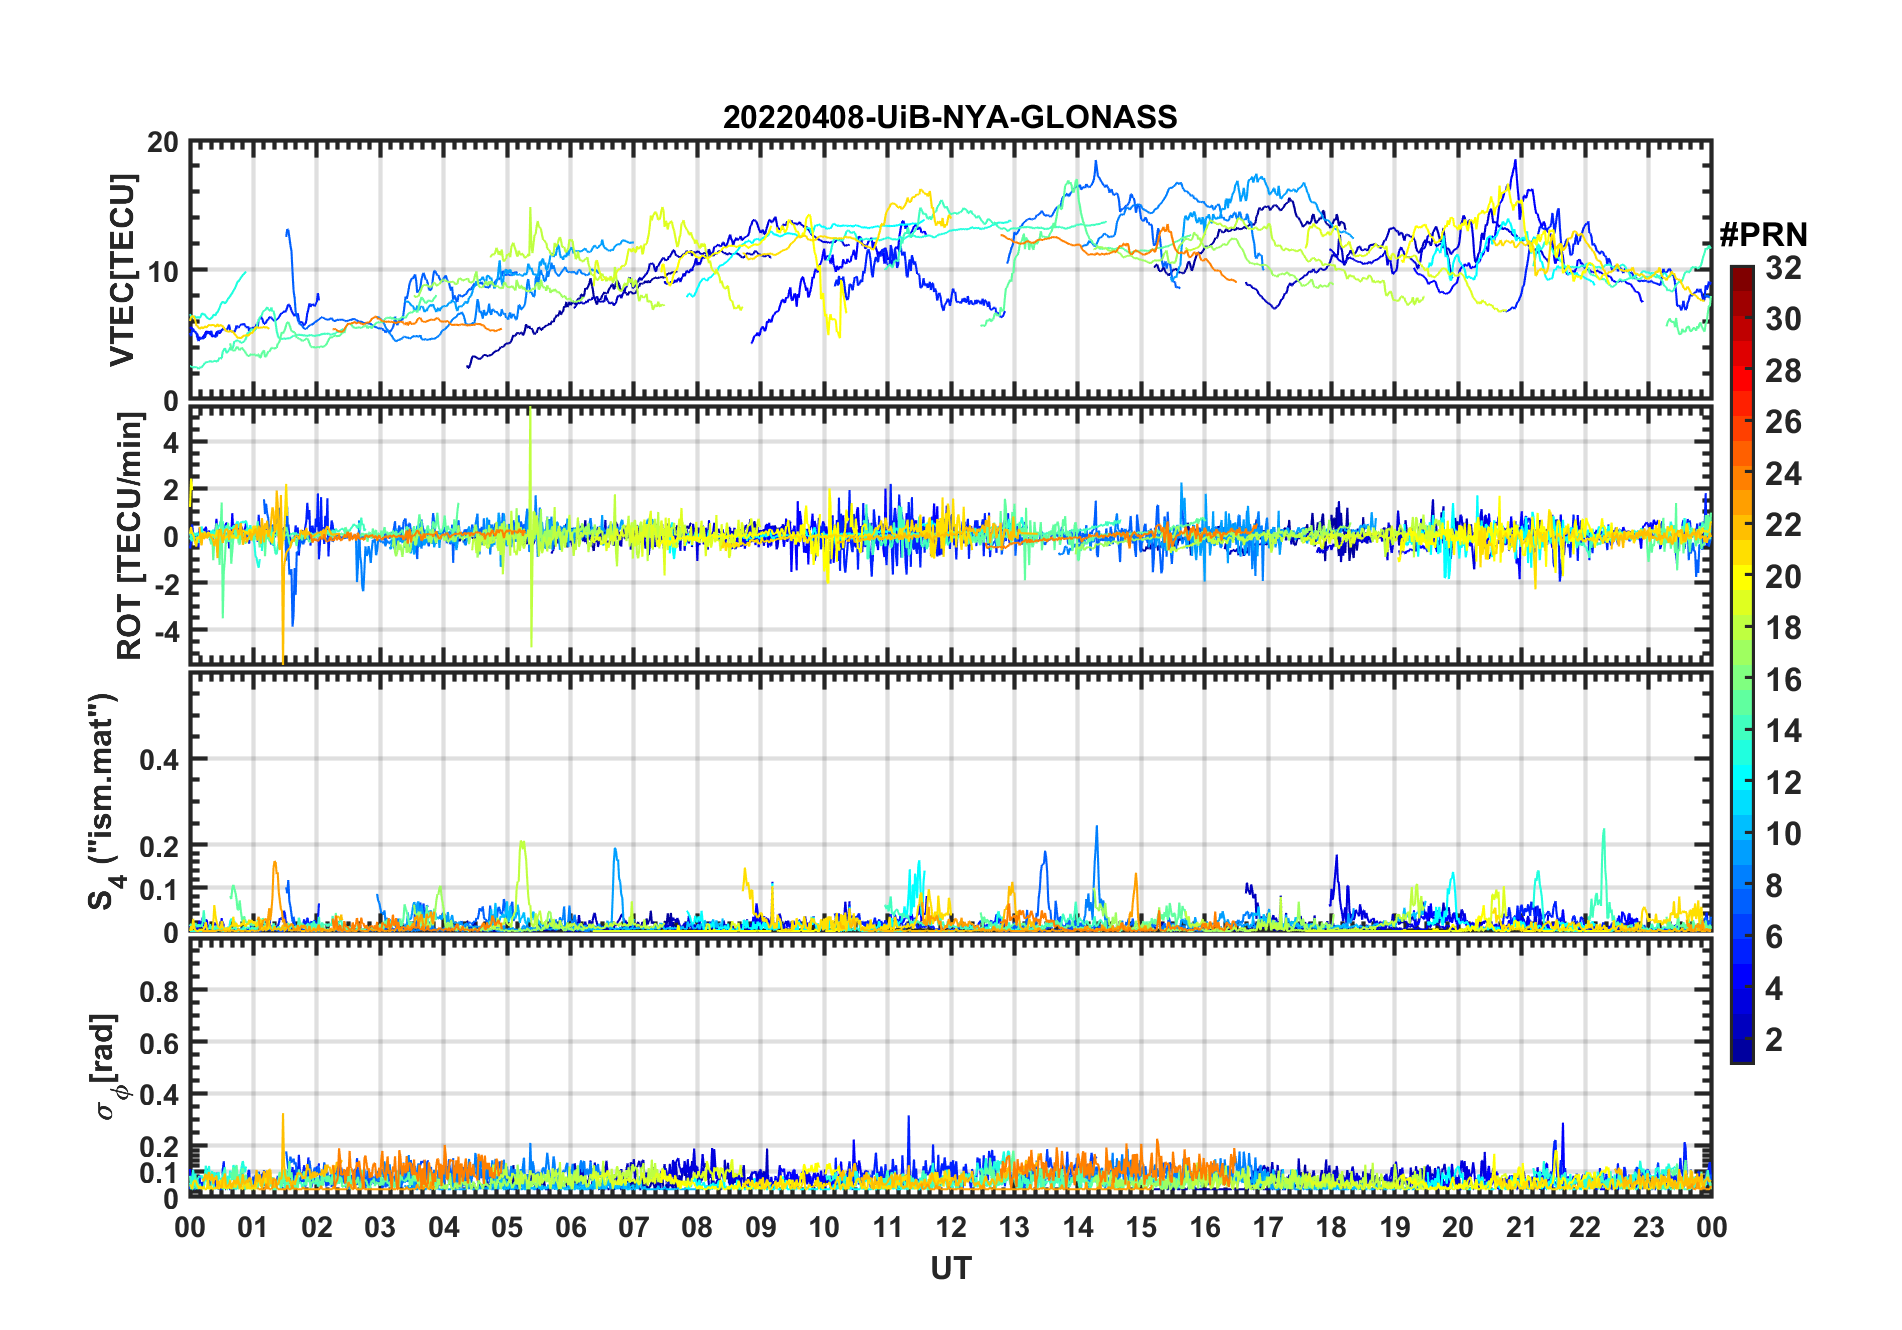Click the PRN colorbar
The image size is (1902, 1330).
tap(1742, 664)
